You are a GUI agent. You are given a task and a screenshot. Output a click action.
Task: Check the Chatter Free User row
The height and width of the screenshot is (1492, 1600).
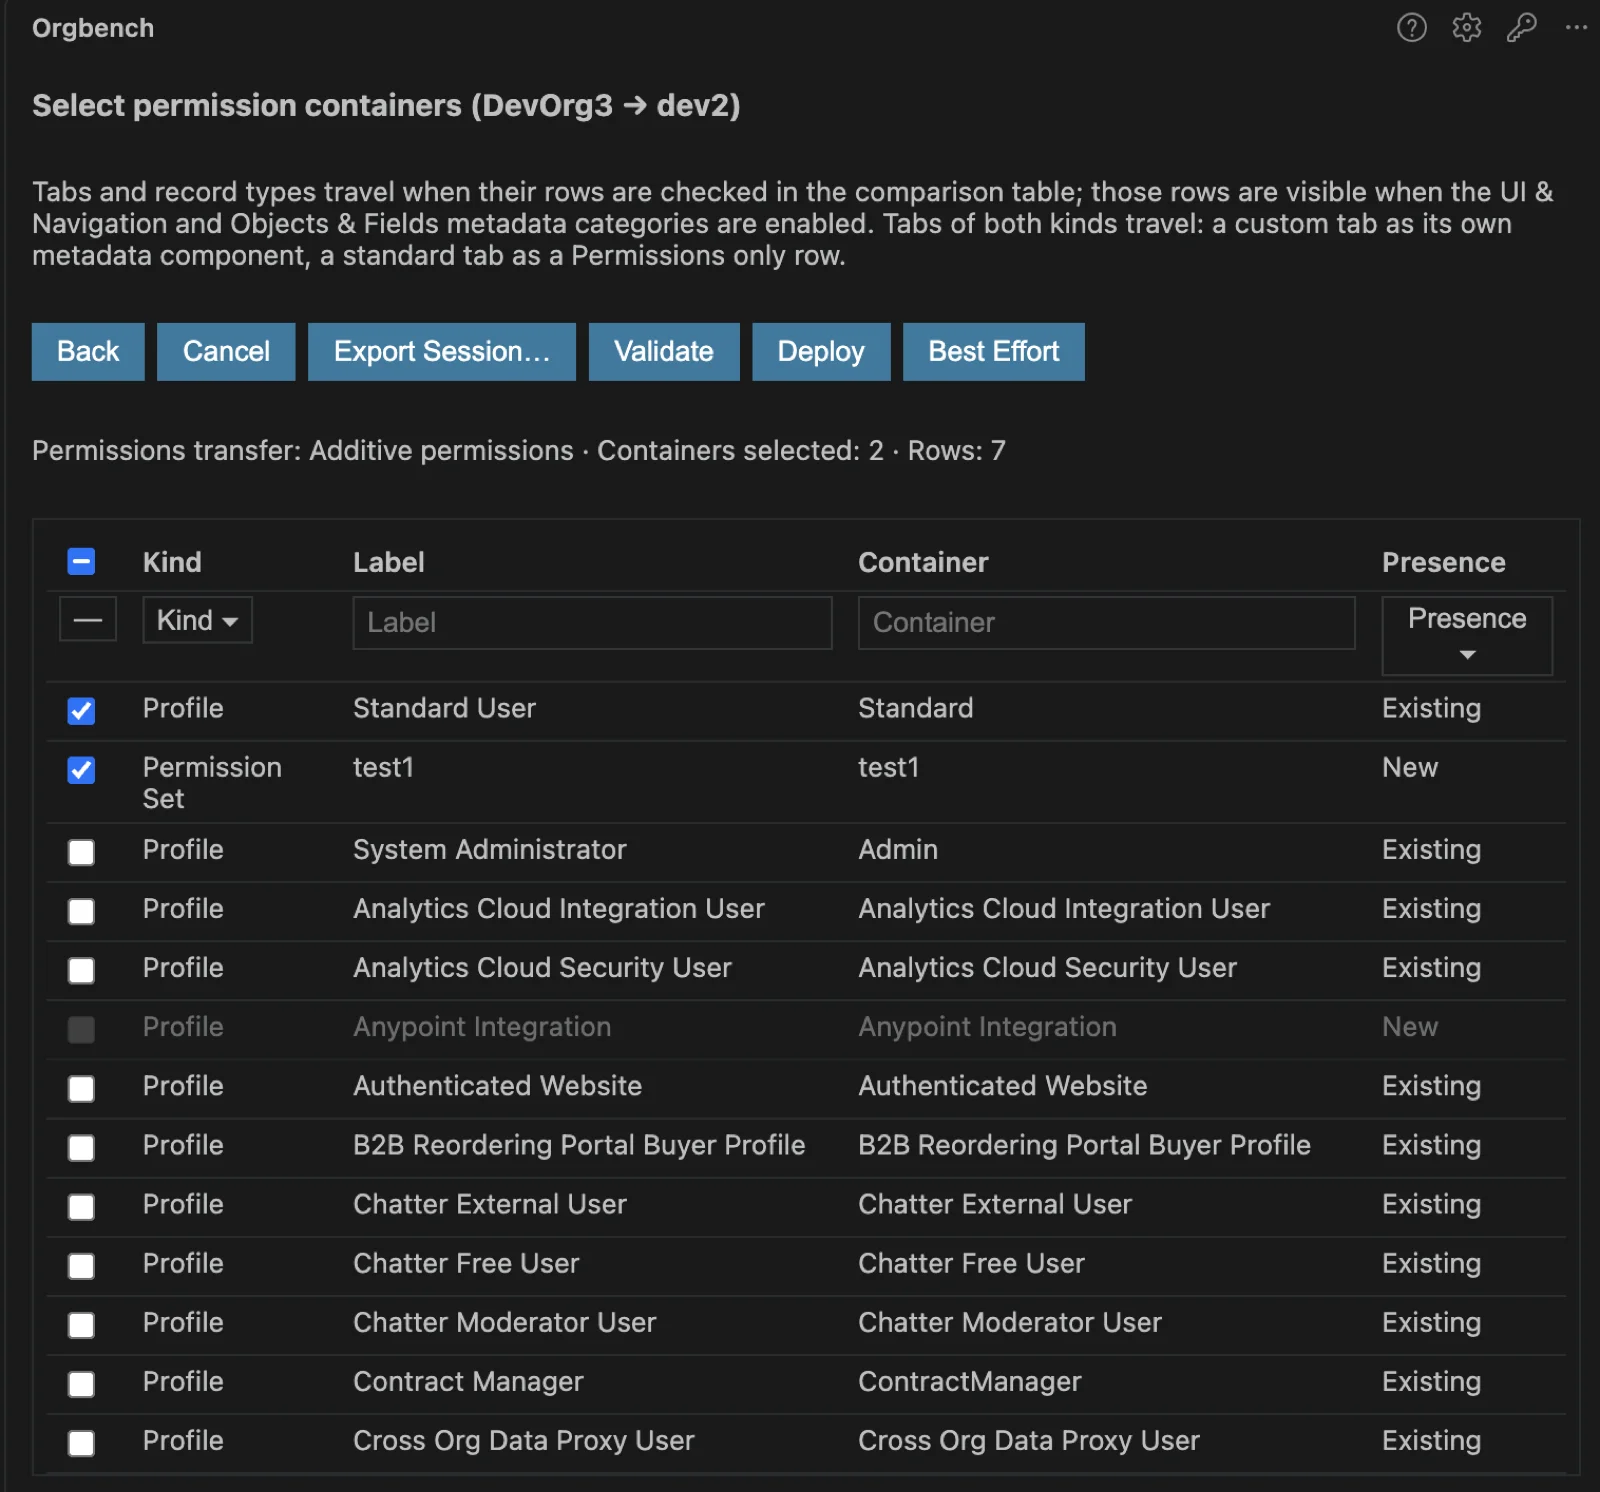(81, 1265)
